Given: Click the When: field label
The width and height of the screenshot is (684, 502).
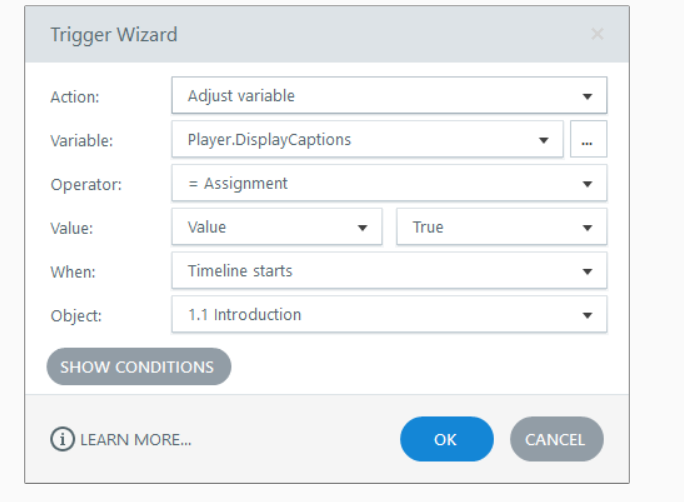Looking at the screenshot, I should click(72, 272).
